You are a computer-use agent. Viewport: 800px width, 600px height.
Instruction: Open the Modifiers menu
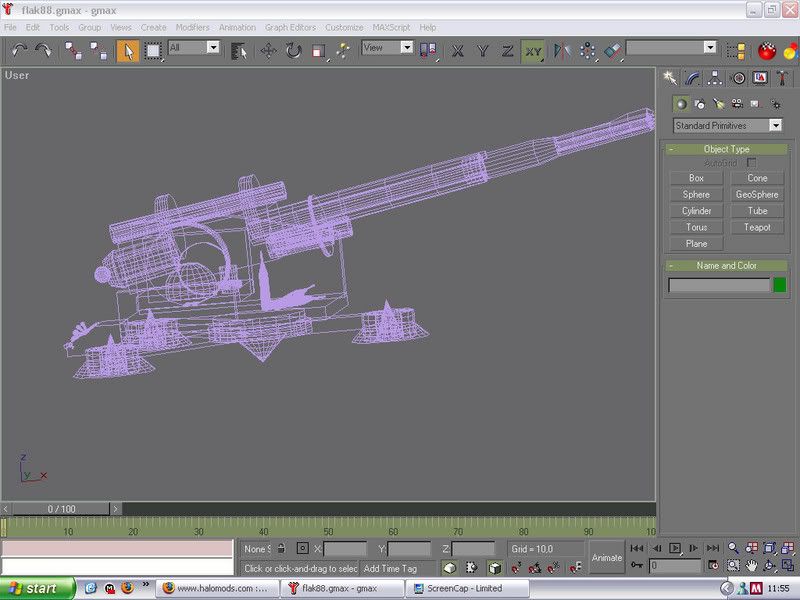[x=192, y=28]
